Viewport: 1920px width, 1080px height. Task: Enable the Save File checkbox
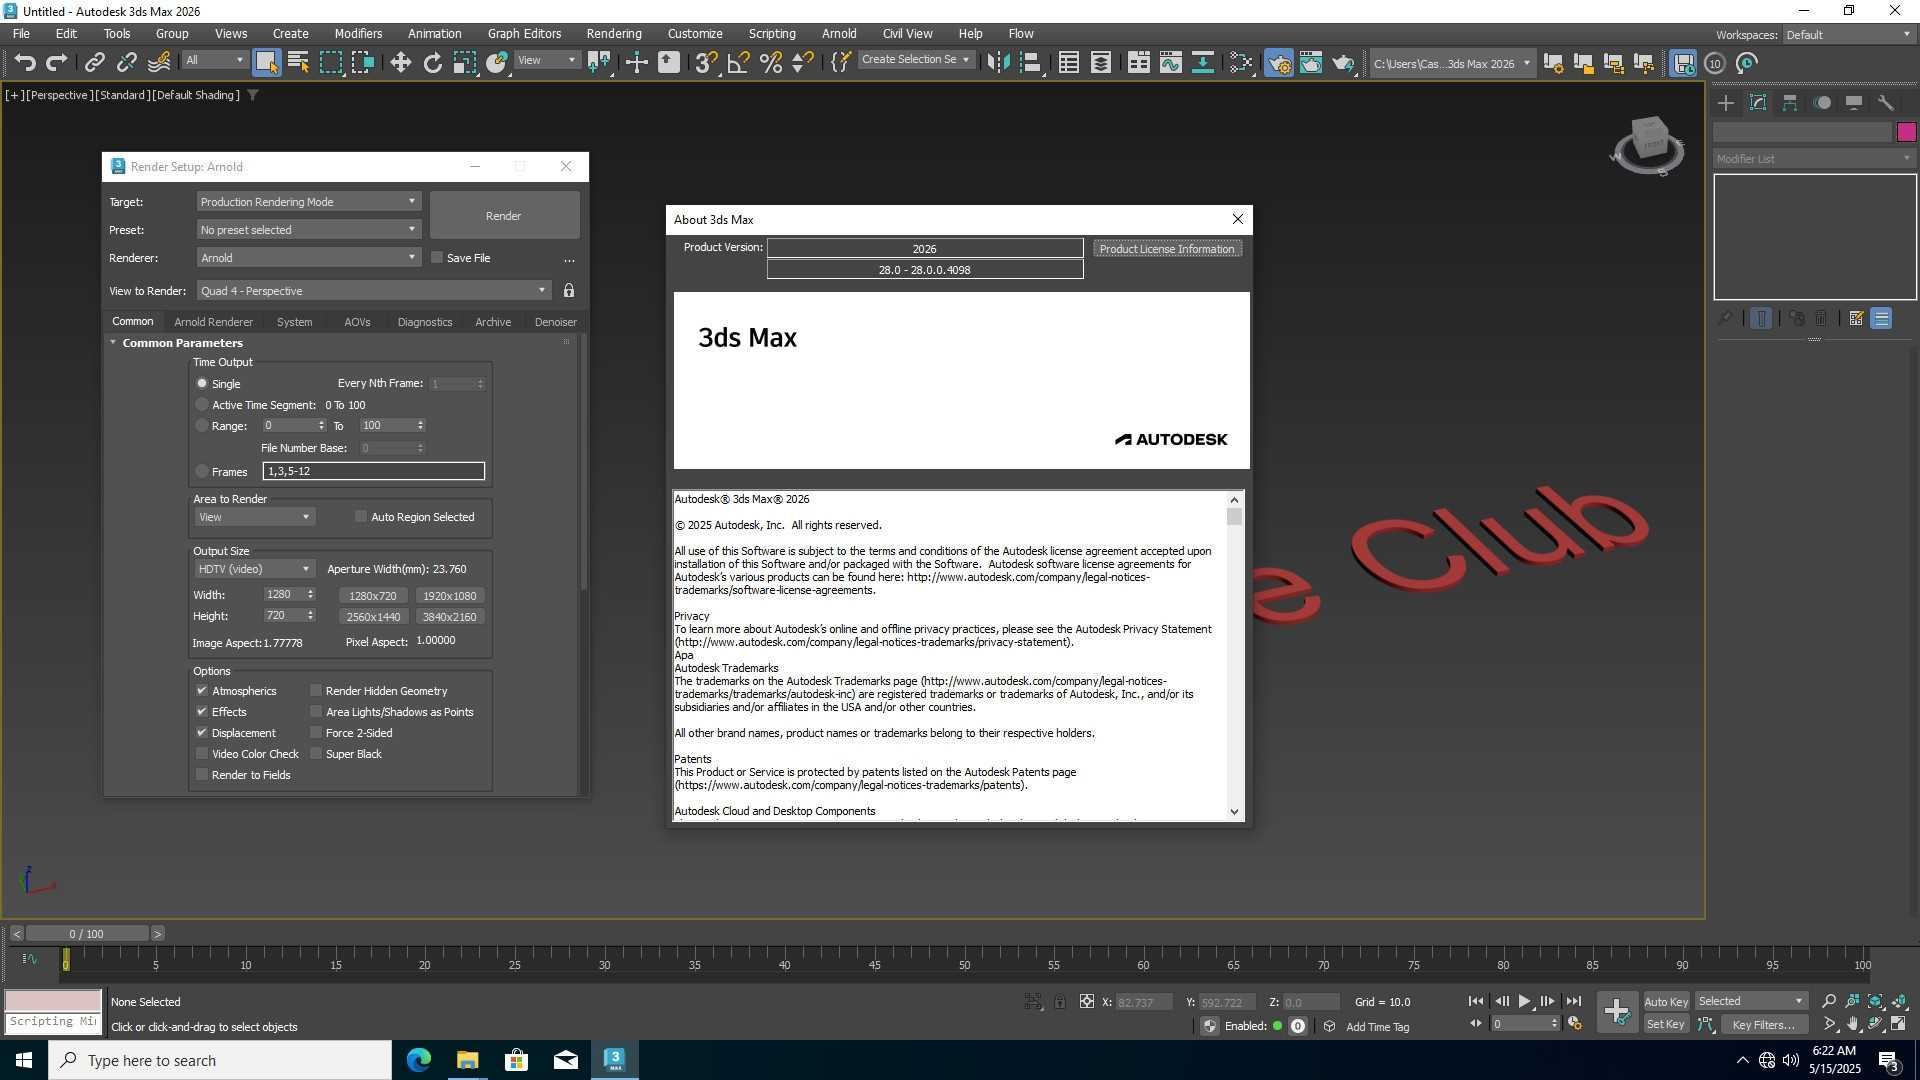[437, 258]
